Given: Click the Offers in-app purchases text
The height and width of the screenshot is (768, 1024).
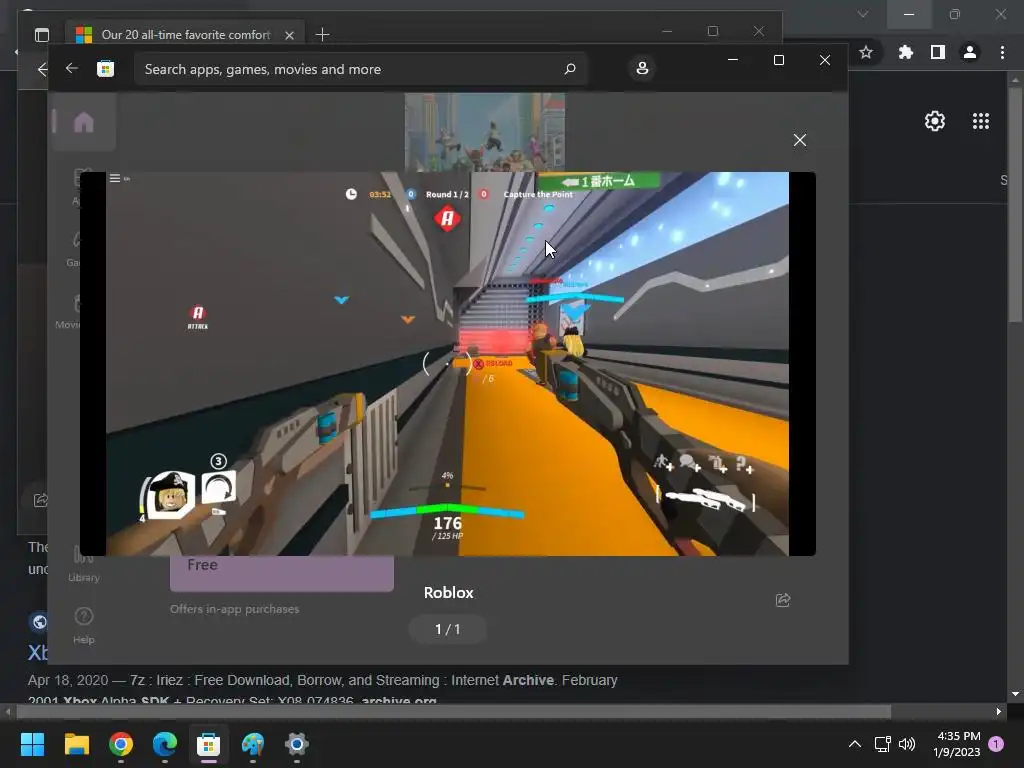Looking at the screenshot, I should (234, 609).
